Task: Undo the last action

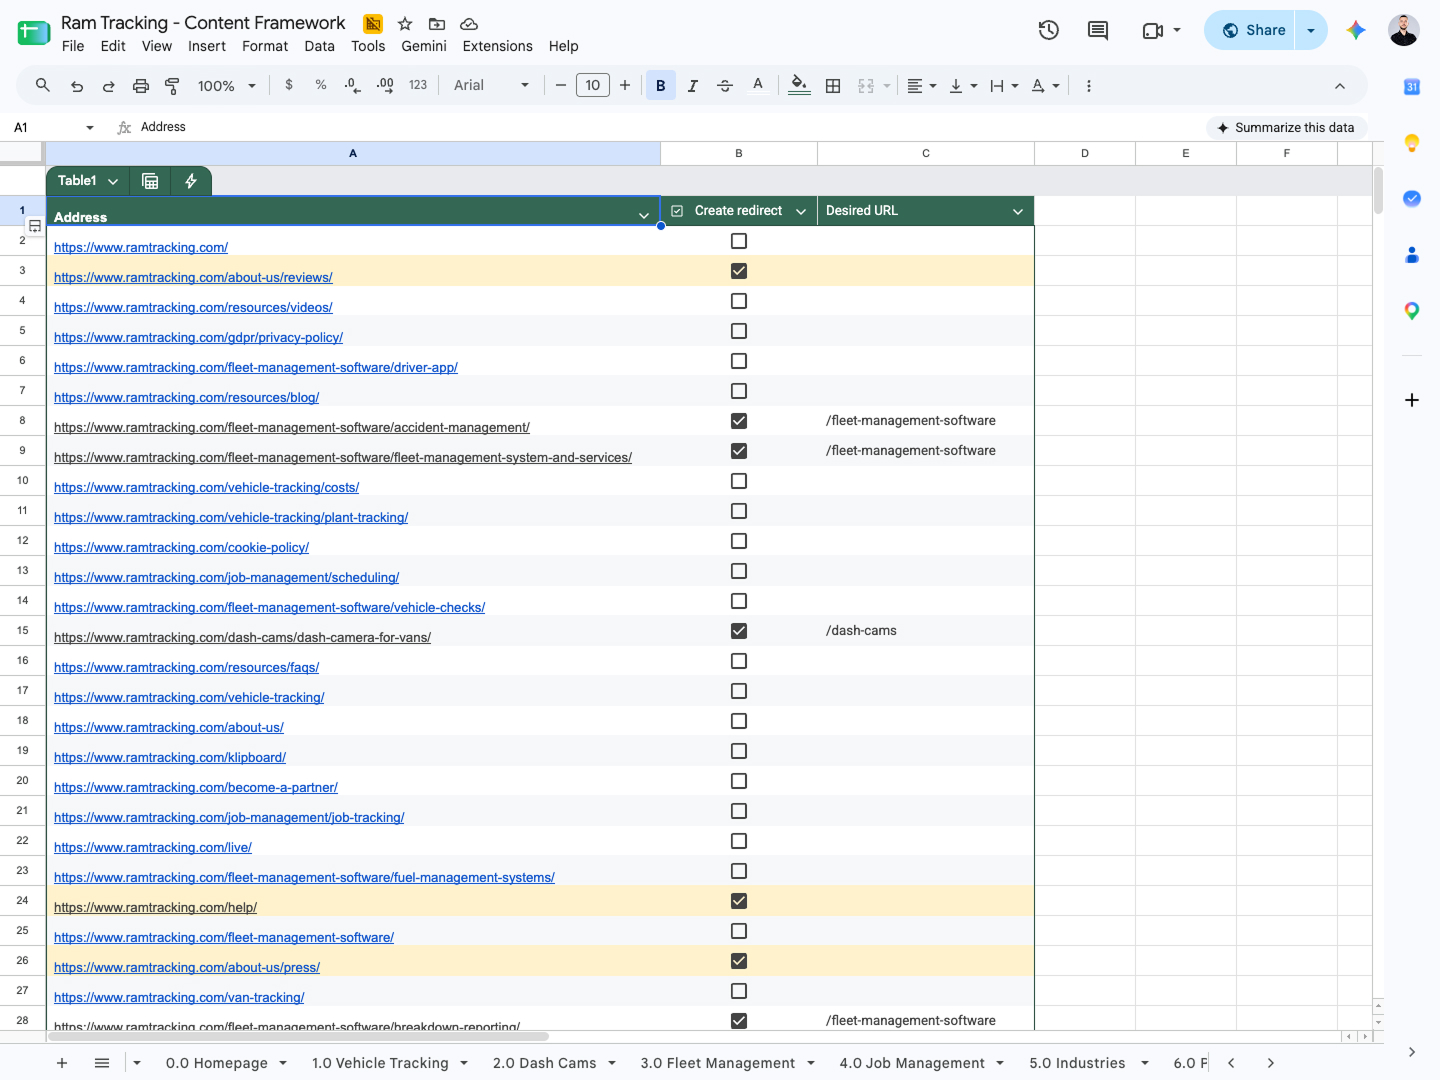Action: coord(77,86)
